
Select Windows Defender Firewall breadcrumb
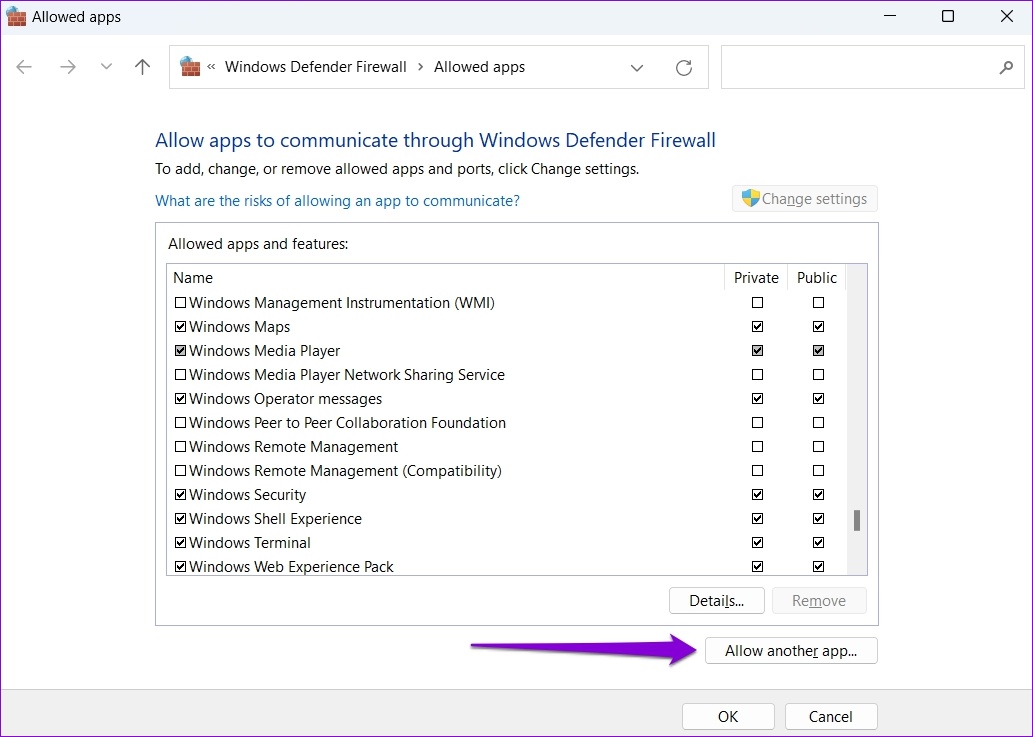click(x=316, y=67)
